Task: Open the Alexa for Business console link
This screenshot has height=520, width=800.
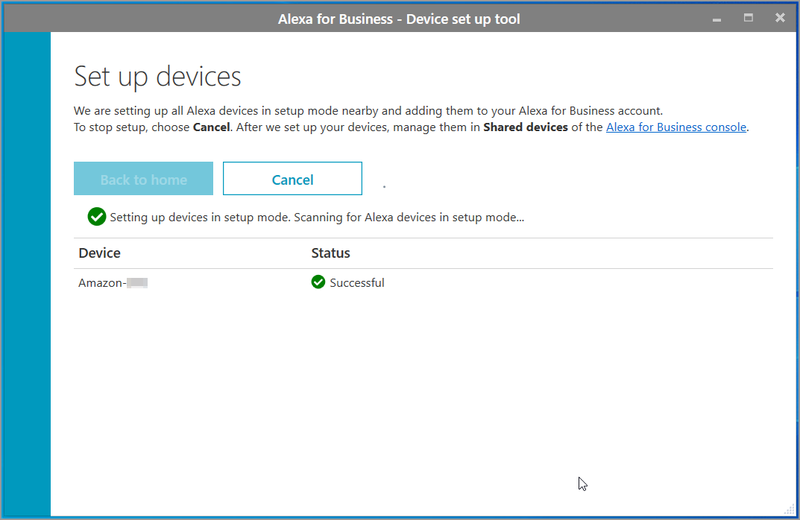Action: pyautogui.click(x=676, y=127)
